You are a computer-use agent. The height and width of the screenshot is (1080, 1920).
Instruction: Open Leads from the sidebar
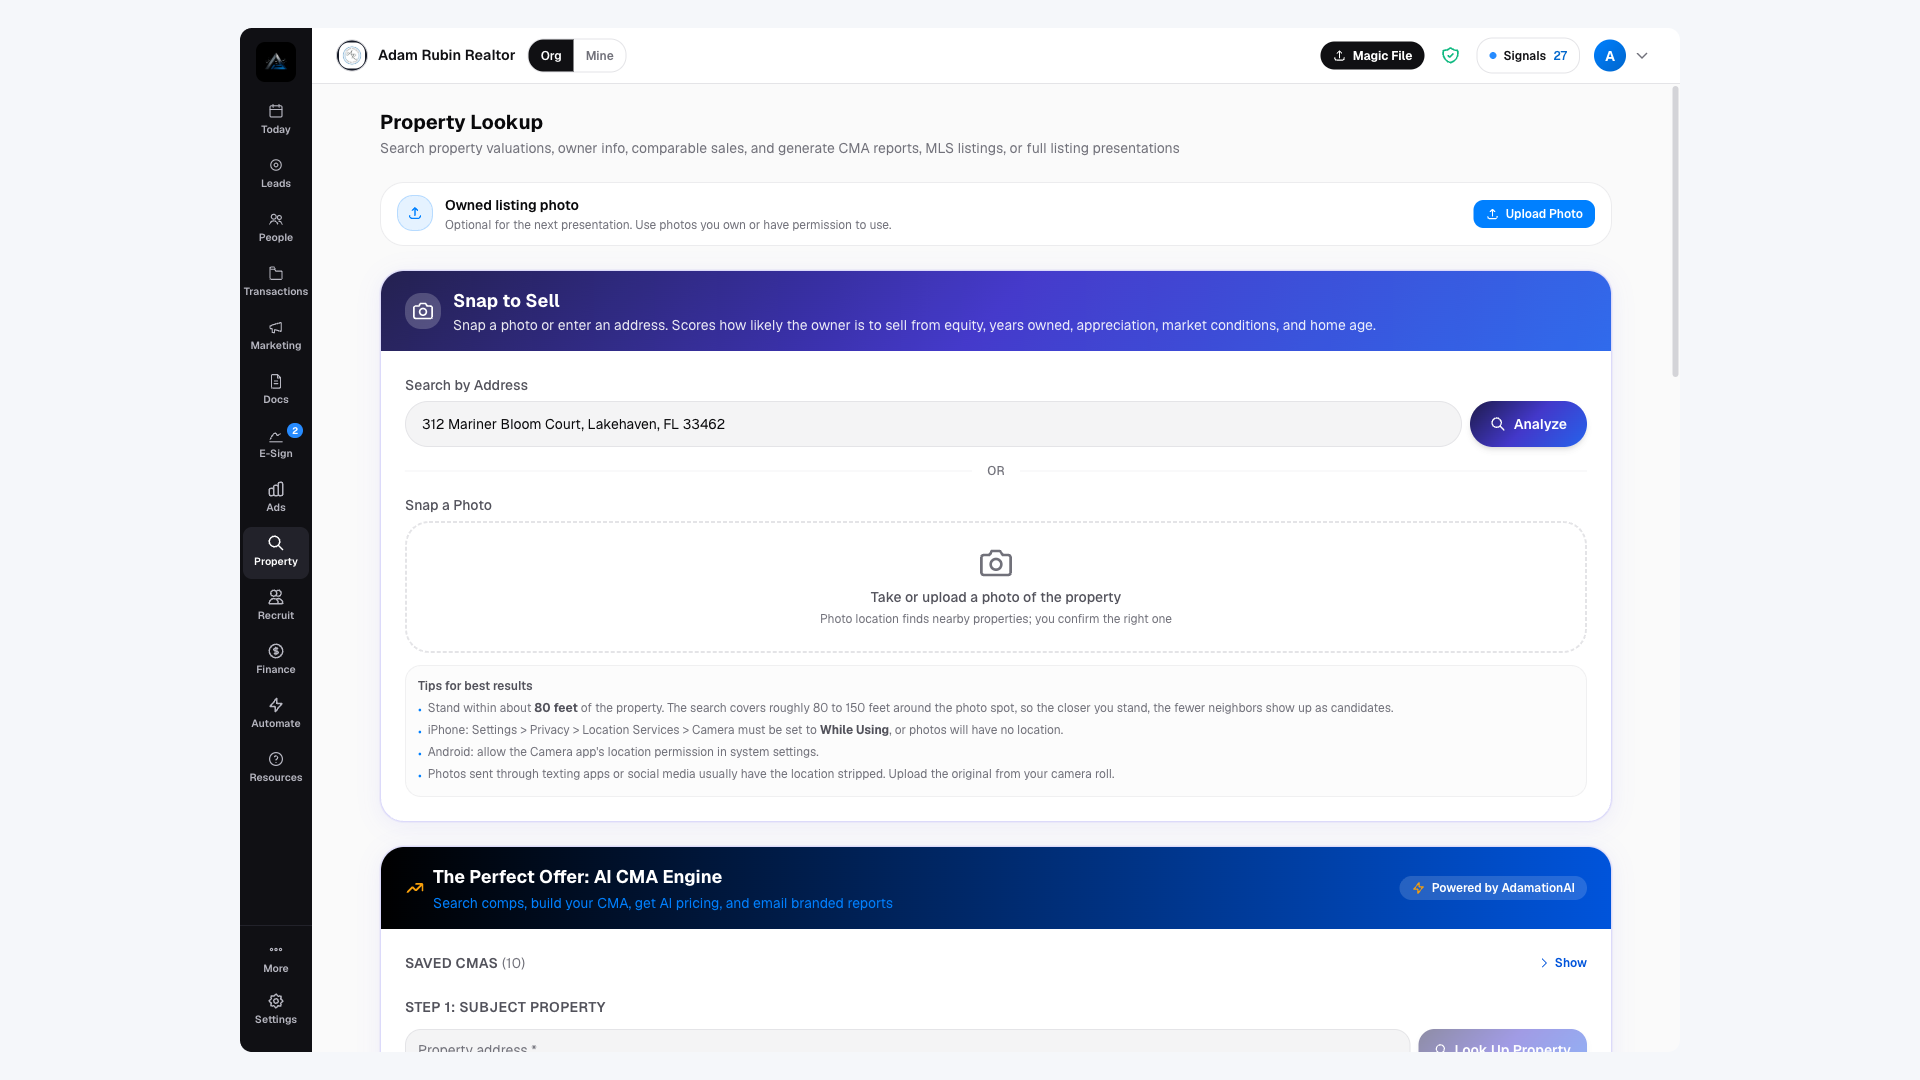pos(276,173)
